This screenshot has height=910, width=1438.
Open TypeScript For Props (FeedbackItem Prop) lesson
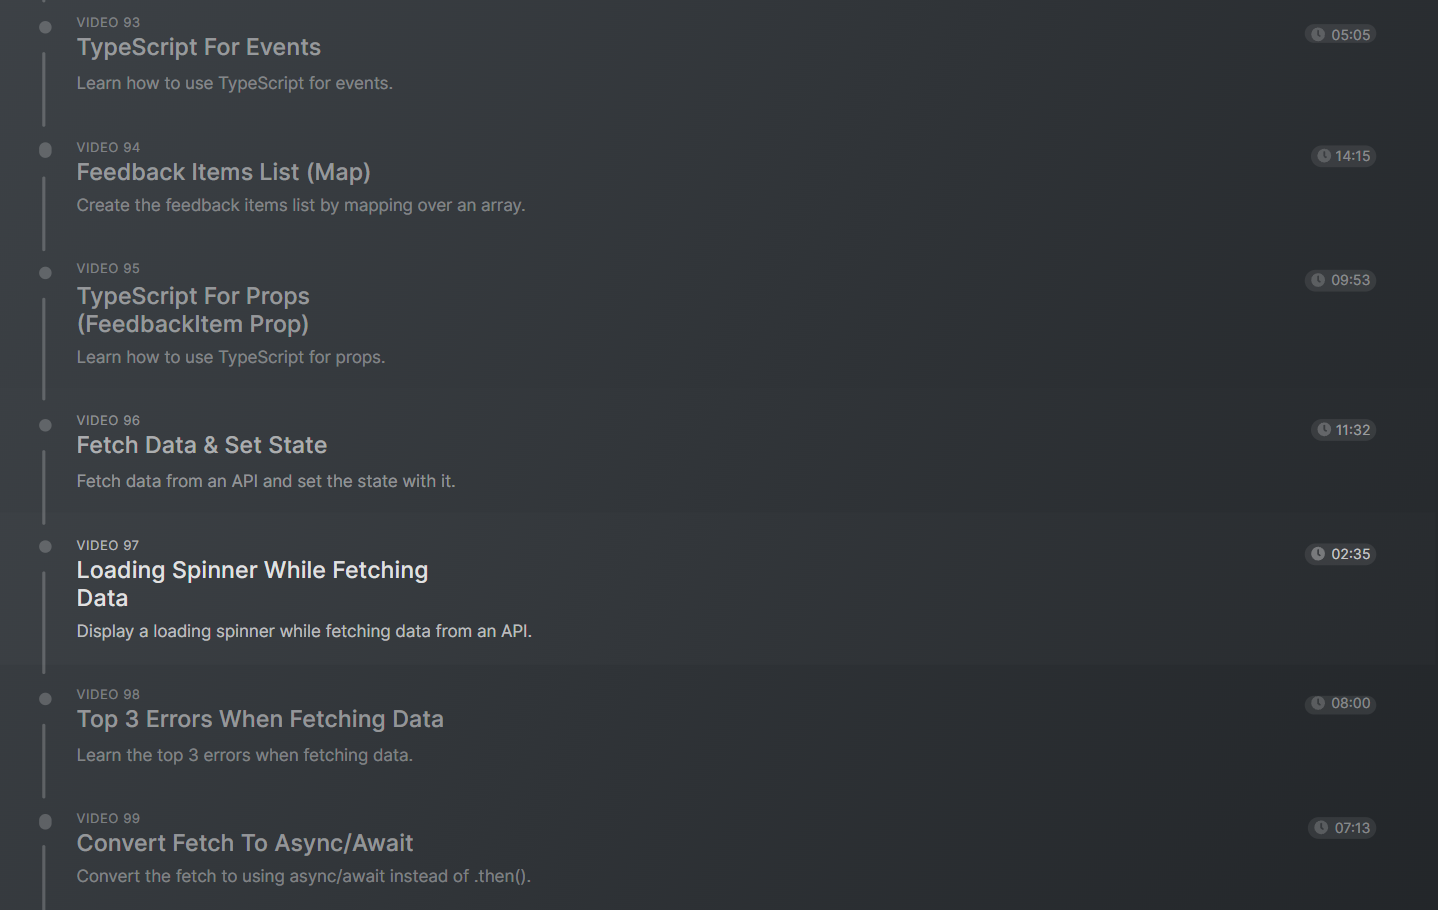193,310
